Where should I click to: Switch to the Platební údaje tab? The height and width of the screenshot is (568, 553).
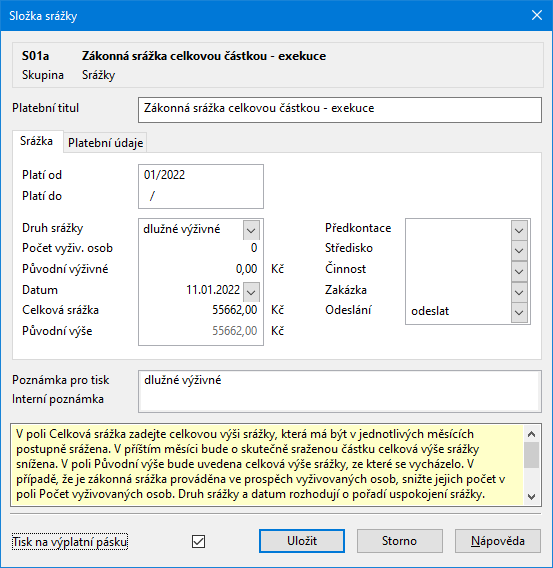tap(105, 143)
